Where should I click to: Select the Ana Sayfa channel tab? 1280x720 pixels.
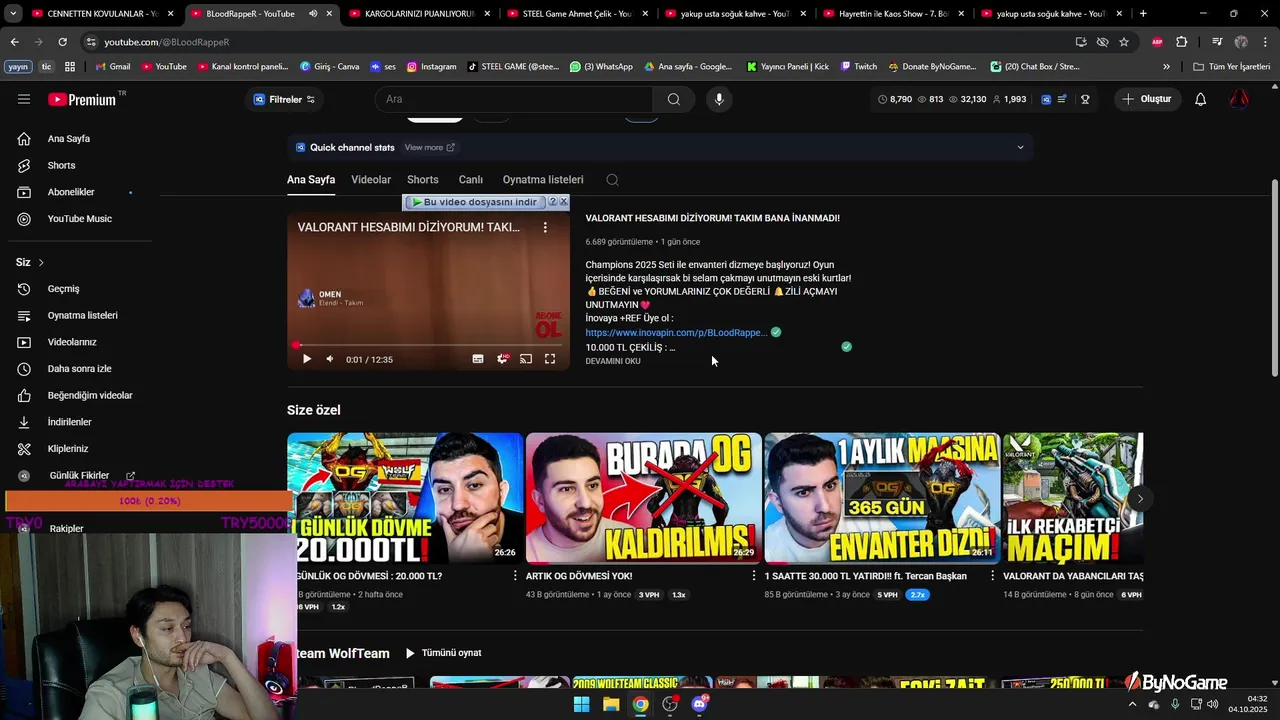[x=311, y=180]
